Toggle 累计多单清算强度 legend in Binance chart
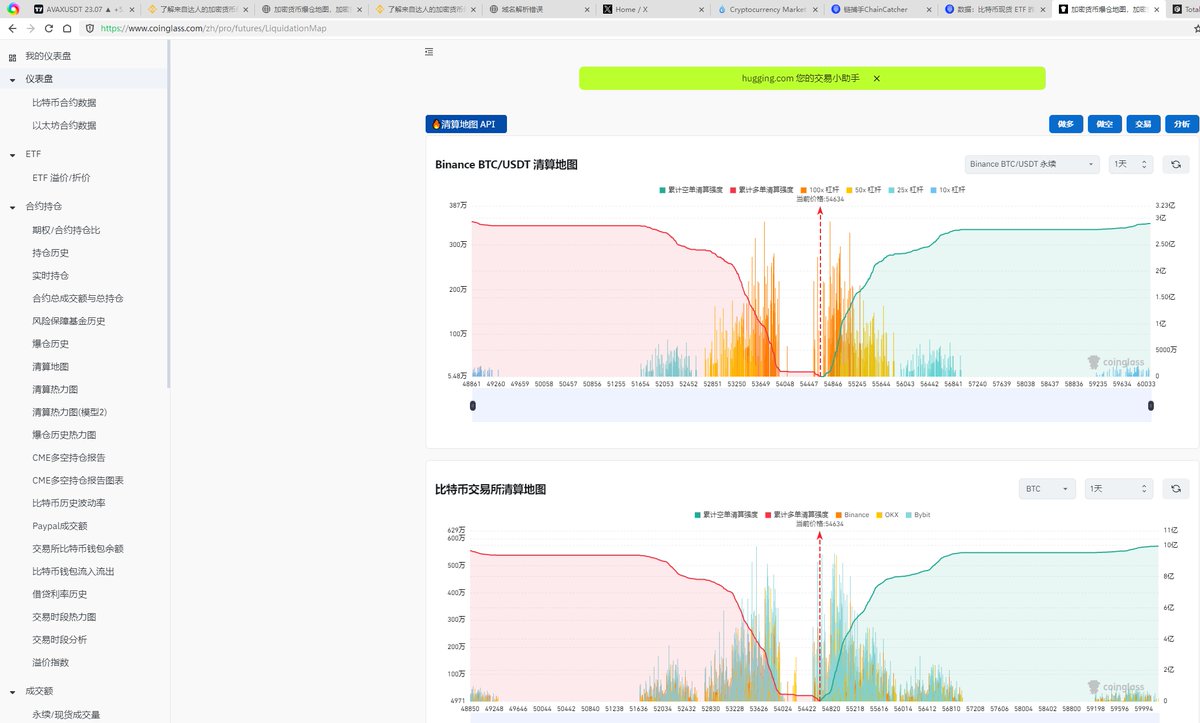This screenshot has width=1200, height=723. (x=764, y=190)
